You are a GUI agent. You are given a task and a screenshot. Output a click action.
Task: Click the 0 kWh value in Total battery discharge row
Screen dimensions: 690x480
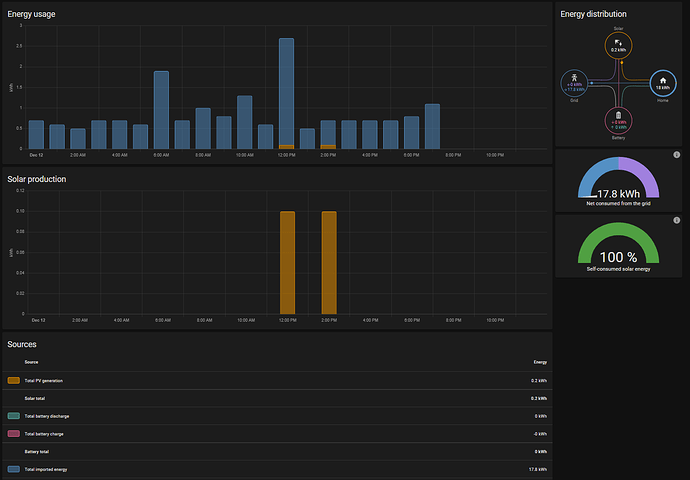pos(541,416)
